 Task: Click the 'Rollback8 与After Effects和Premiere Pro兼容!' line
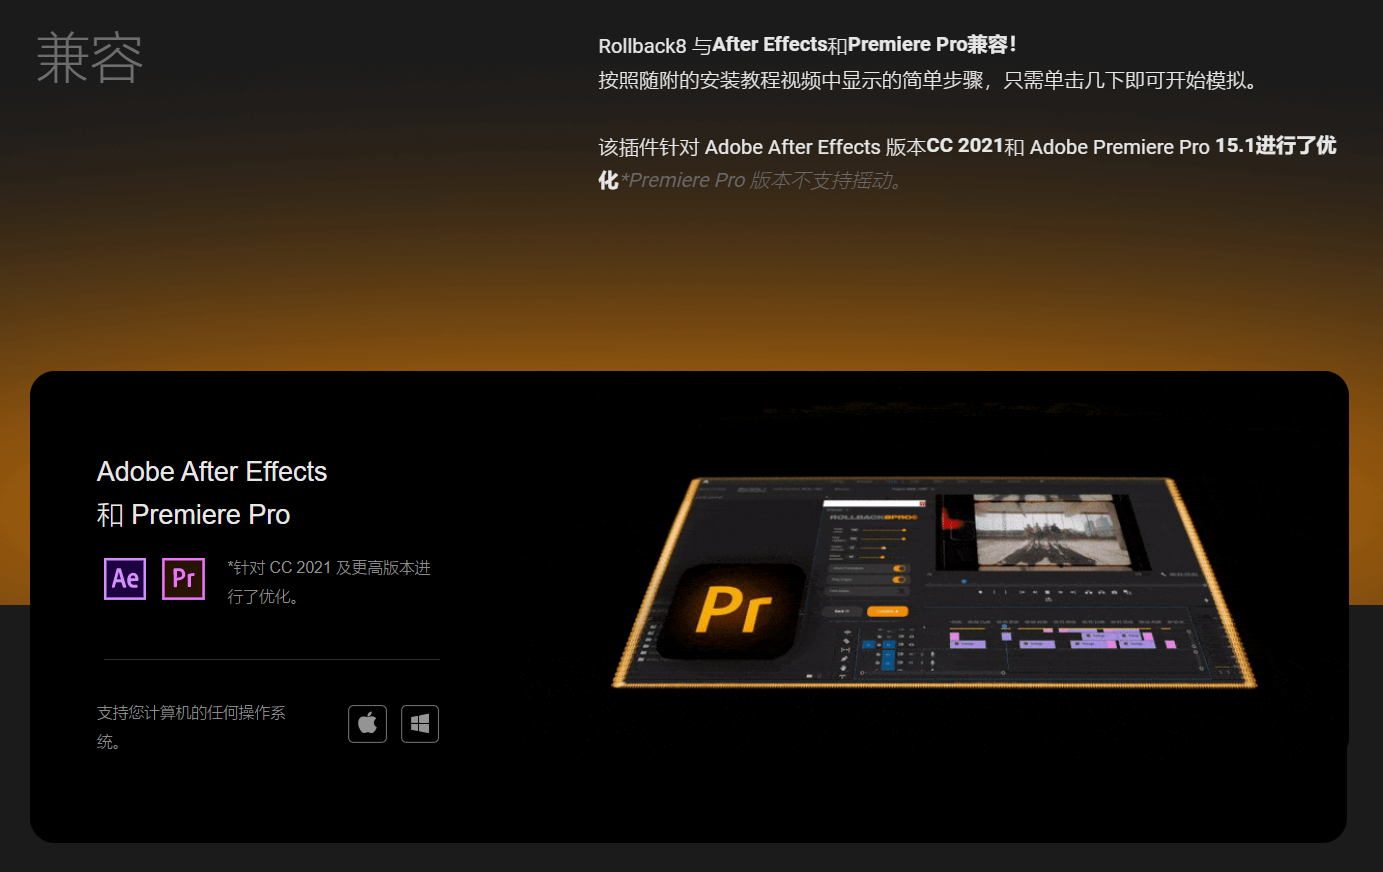point(807,45)
